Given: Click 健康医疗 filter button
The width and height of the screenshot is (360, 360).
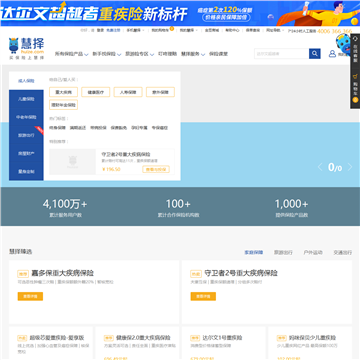Looking at the screenshot, I should tap(96, 92).
